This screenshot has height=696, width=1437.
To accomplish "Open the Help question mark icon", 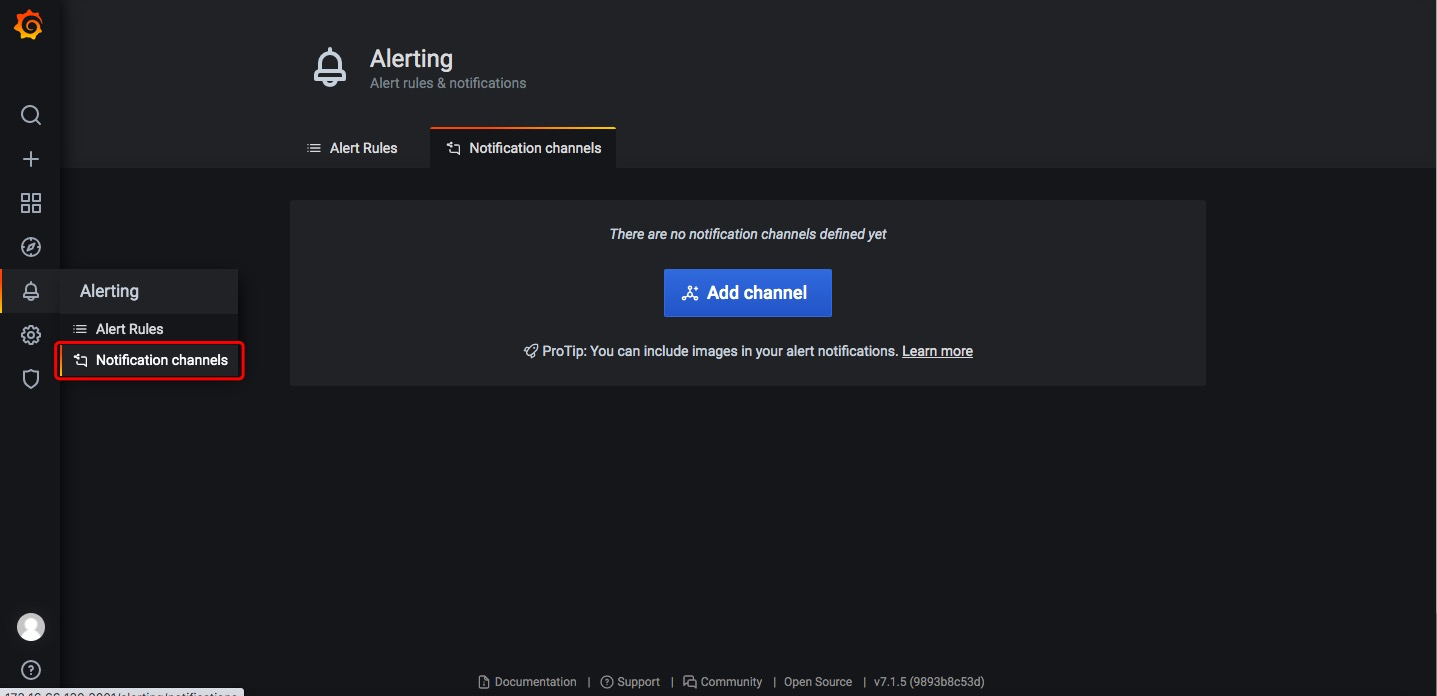I will [31, 670].
